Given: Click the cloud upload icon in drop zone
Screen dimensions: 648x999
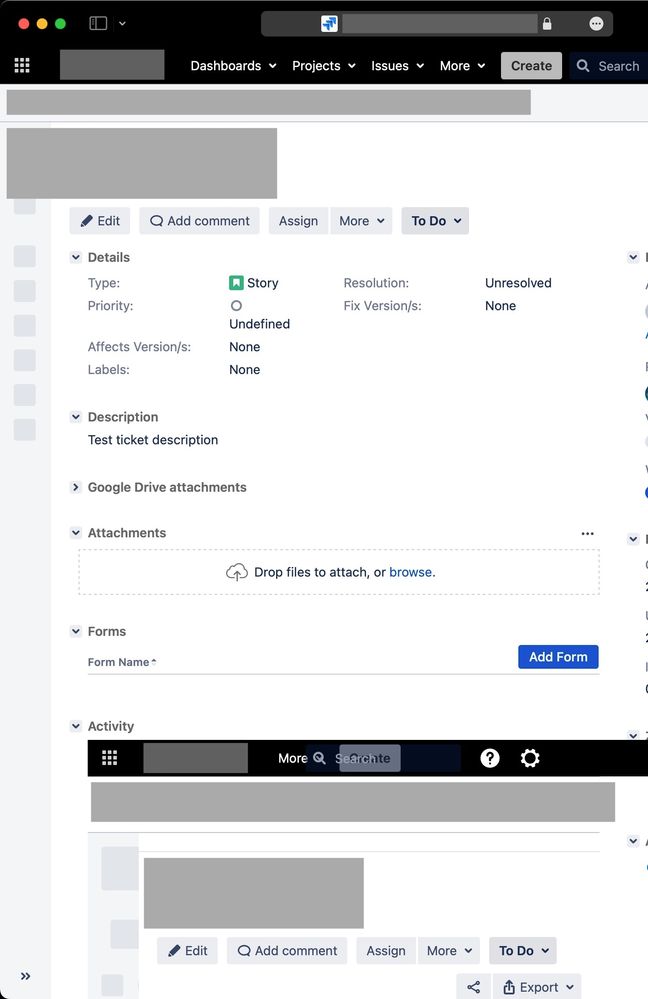Looking at the screenshot, I should coord(236,572).
